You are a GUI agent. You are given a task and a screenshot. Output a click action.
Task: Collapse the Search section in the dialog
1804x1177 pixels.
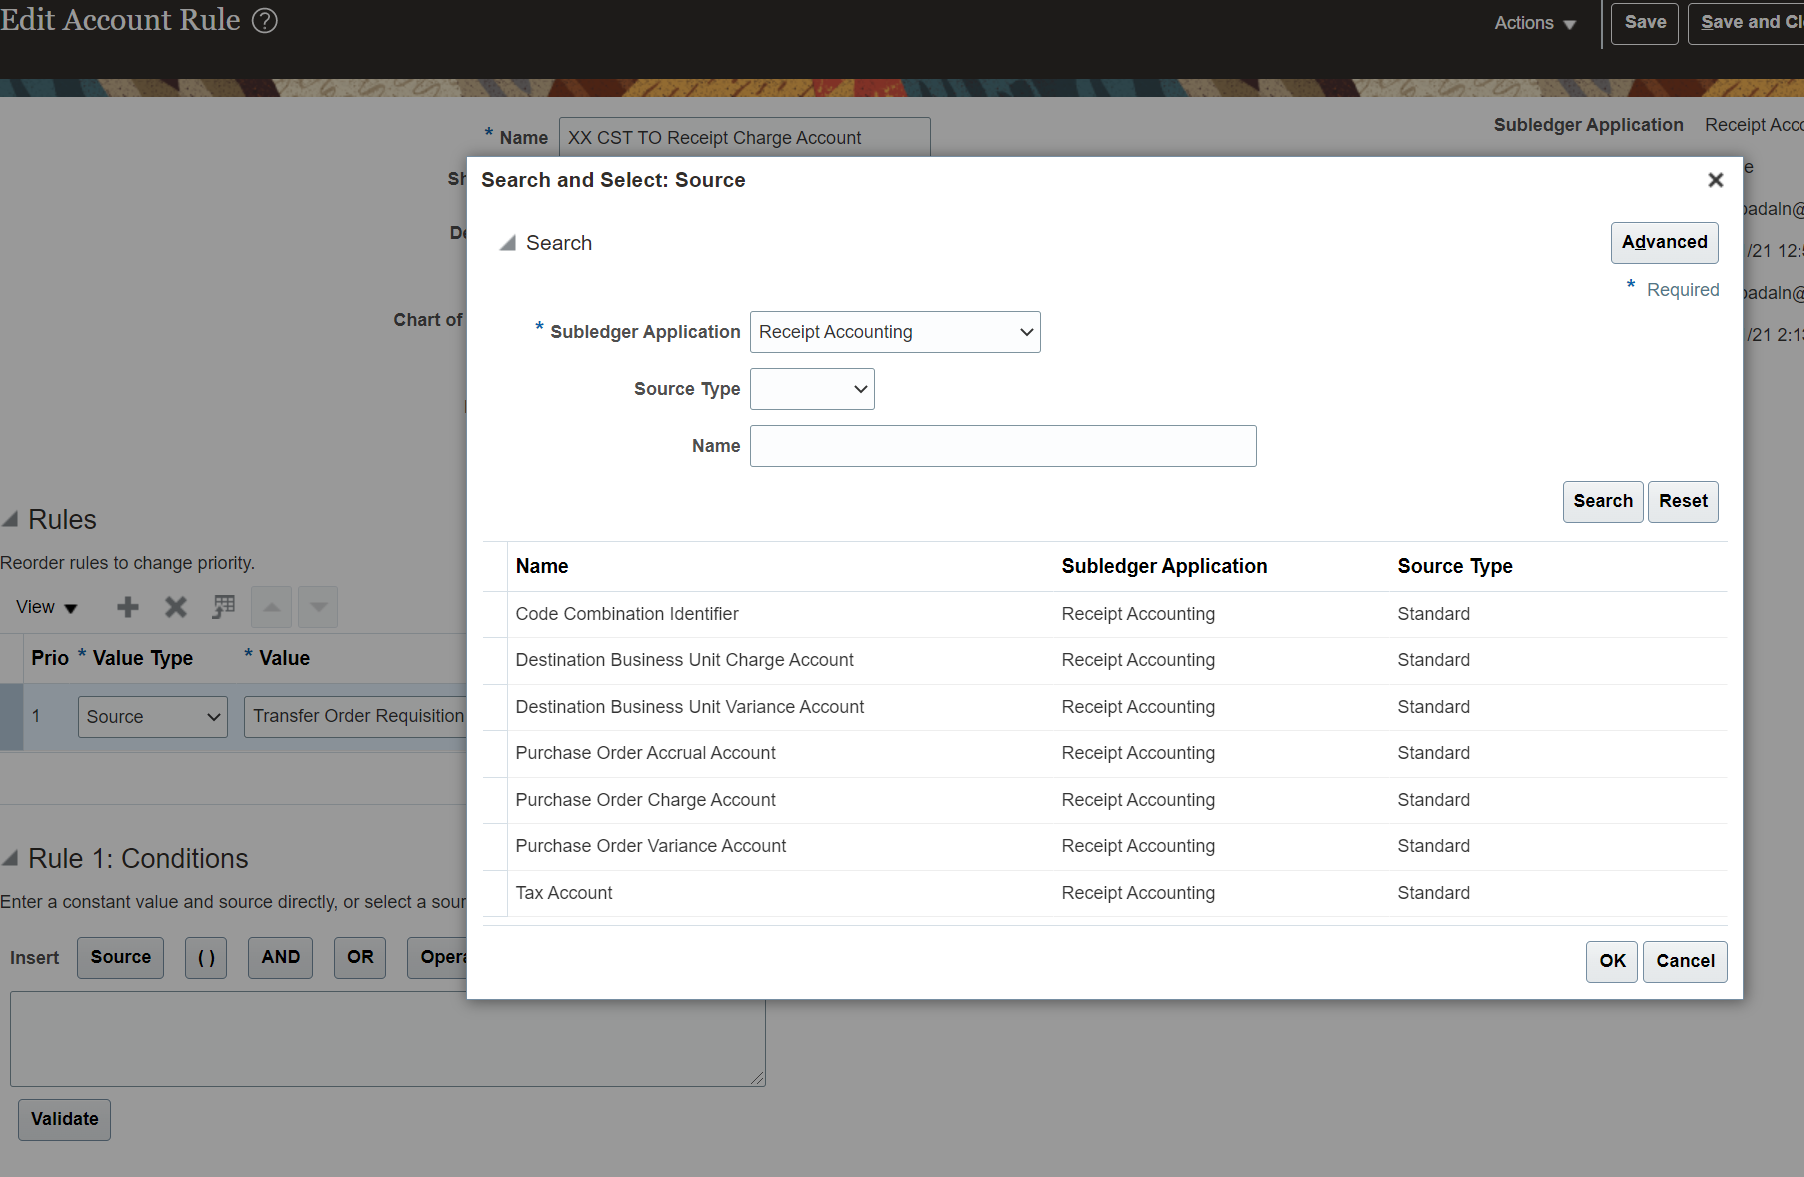click(508, 242)
